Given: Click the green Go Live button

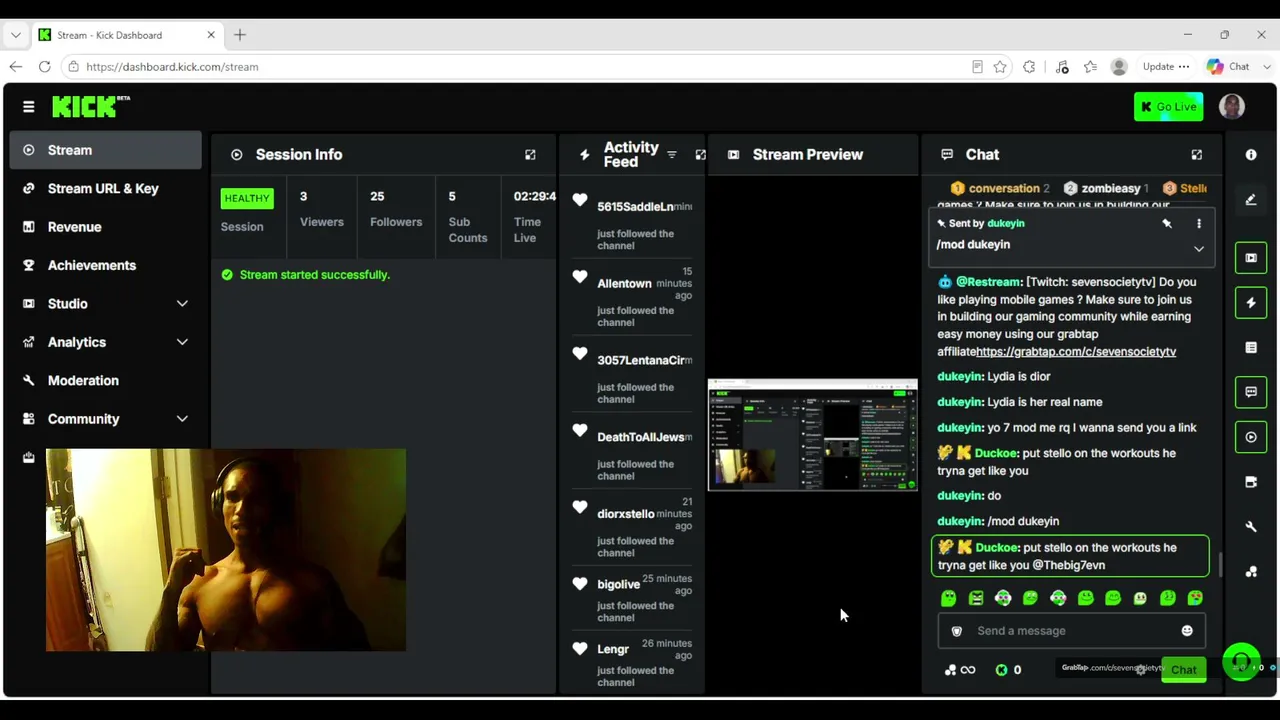Looking at the screenshot, I should pyautogui.click(x=1168, y=107).
